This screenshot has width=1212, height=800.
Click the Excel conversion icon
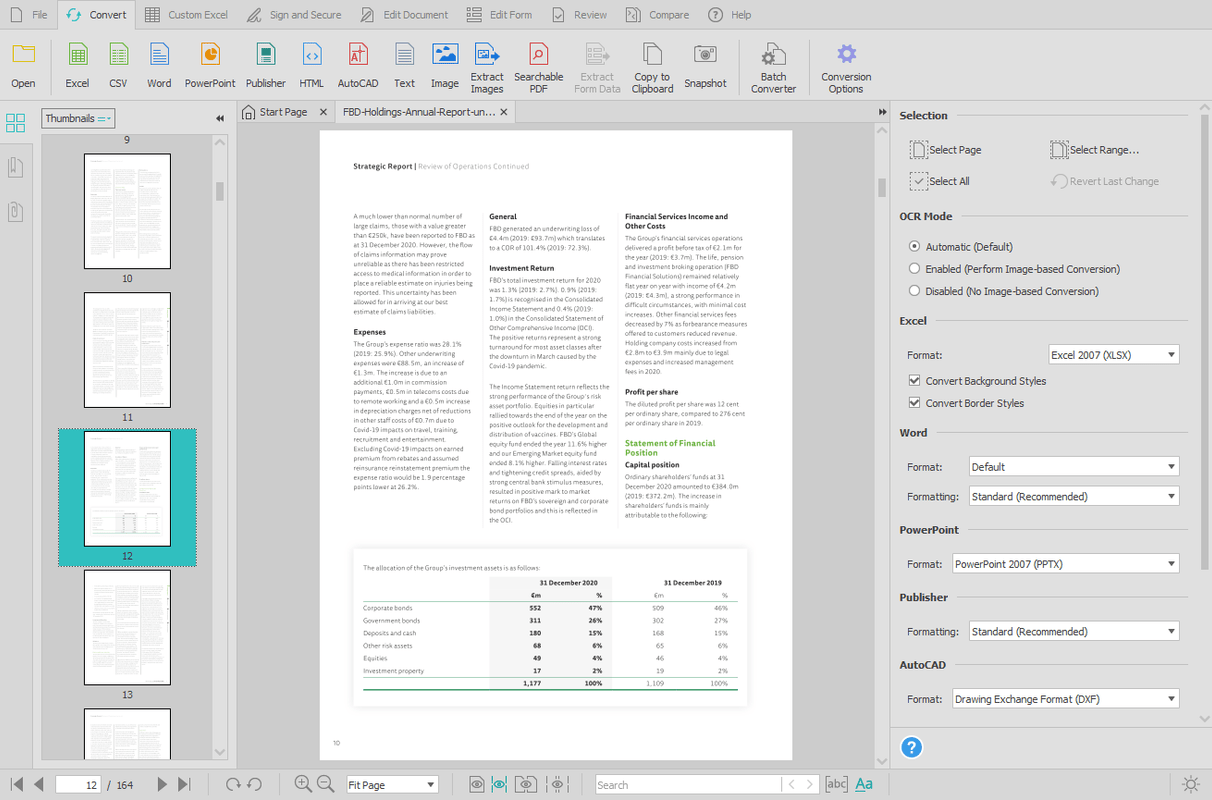tap(77, 65)
